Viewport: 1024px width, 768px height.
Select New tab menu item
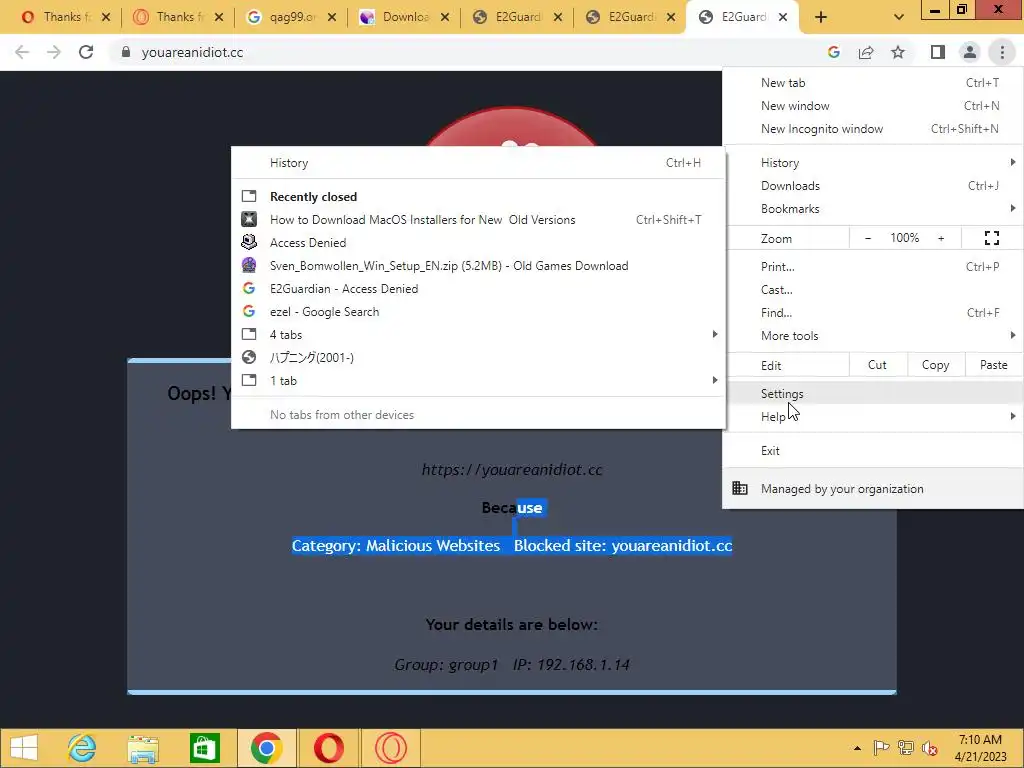pos(872,83)
